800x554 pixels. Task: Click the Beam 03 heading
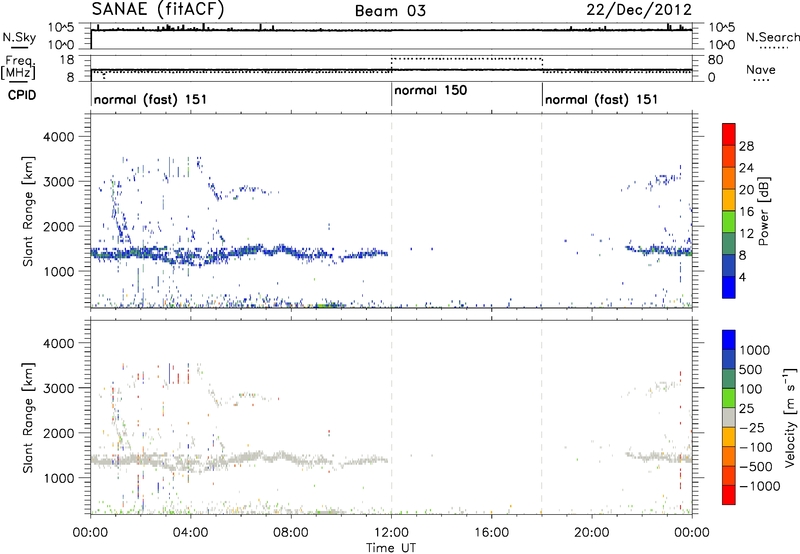[390, 11]
